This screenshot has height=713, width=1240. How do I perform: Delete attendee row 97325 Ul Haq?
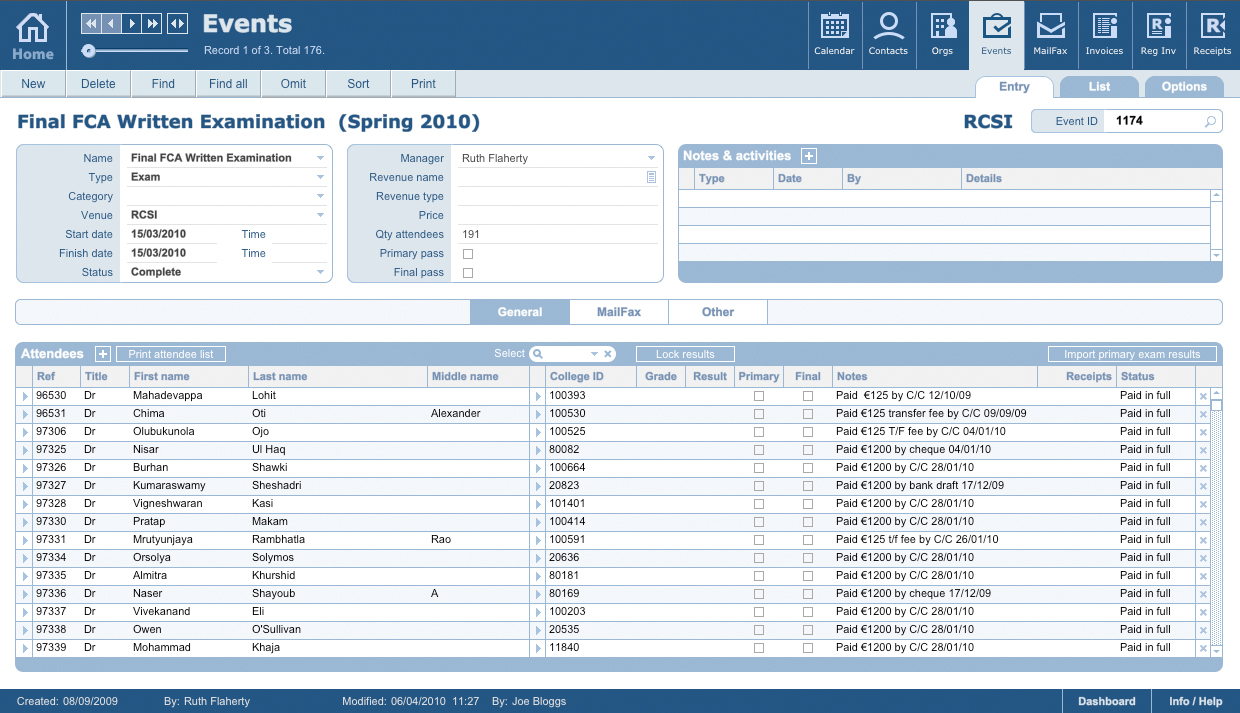click(1203, 450)
